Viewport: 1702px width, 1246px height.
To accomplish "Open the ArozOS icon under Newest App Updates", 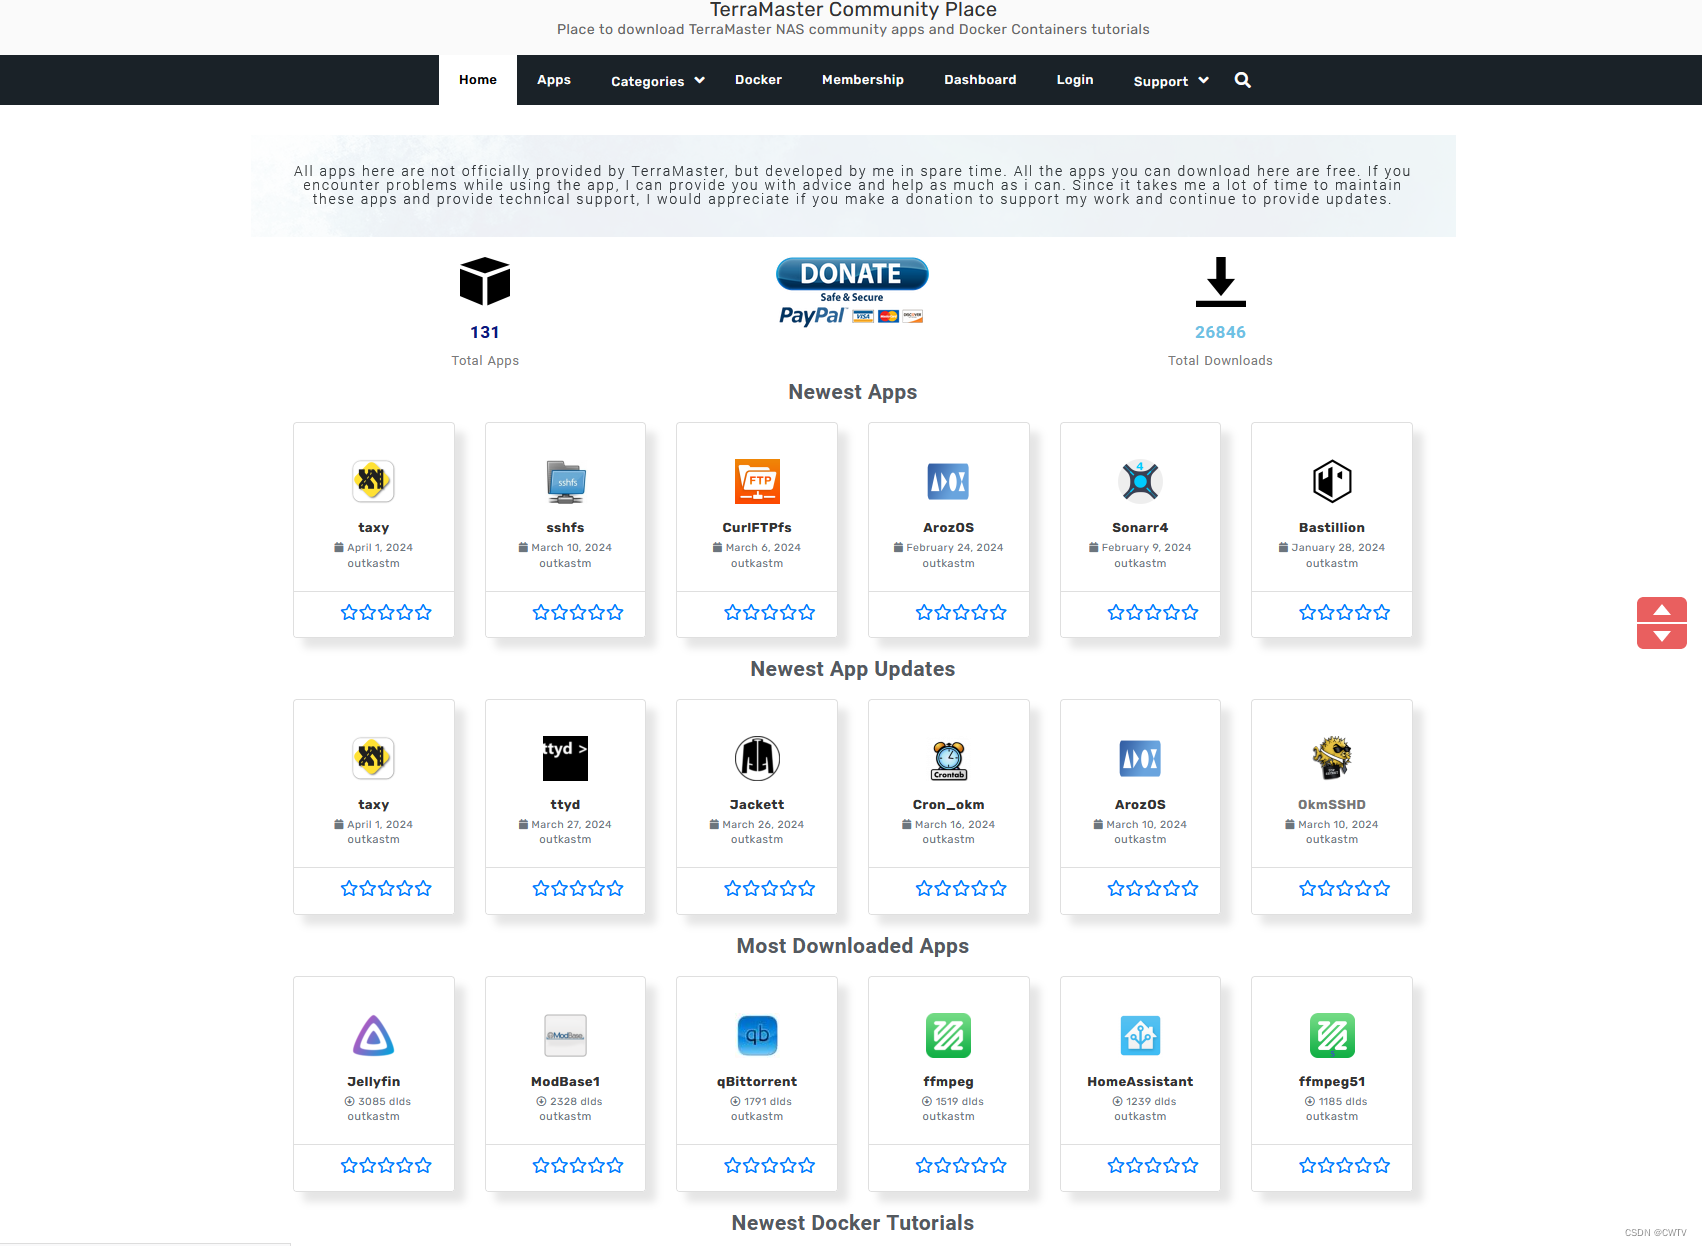I will pyautogui.click(x=1140, y=758).
